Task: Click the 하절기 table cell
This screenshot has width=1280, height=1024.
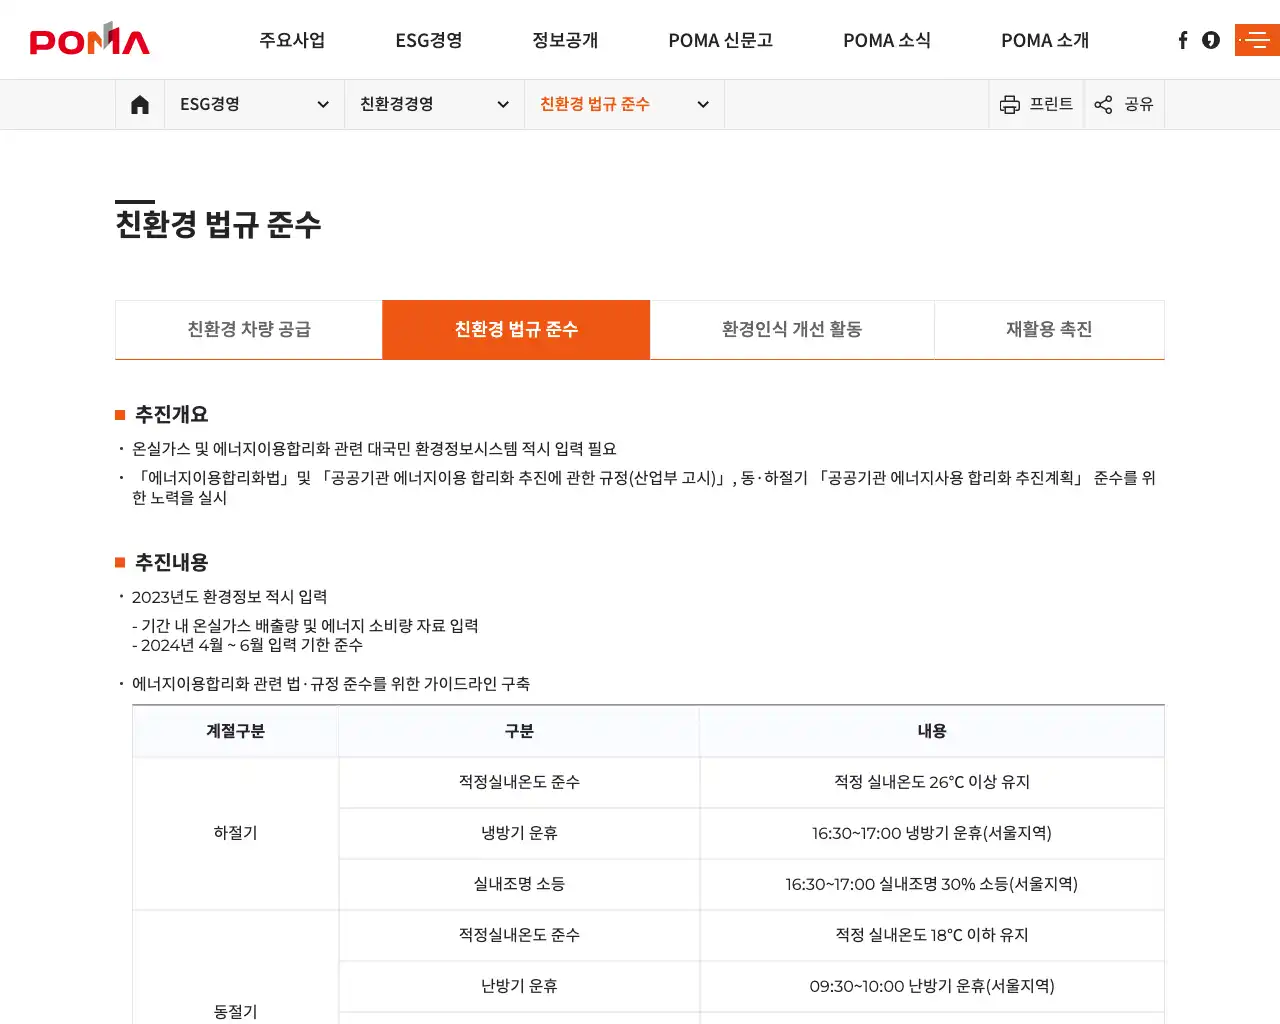Action: click(235, 833)
